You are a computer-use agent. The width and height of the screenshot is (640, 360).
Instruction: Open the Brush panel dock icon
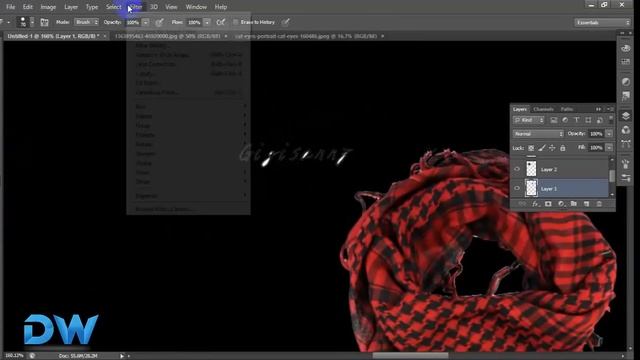click(x=625, y=164)
